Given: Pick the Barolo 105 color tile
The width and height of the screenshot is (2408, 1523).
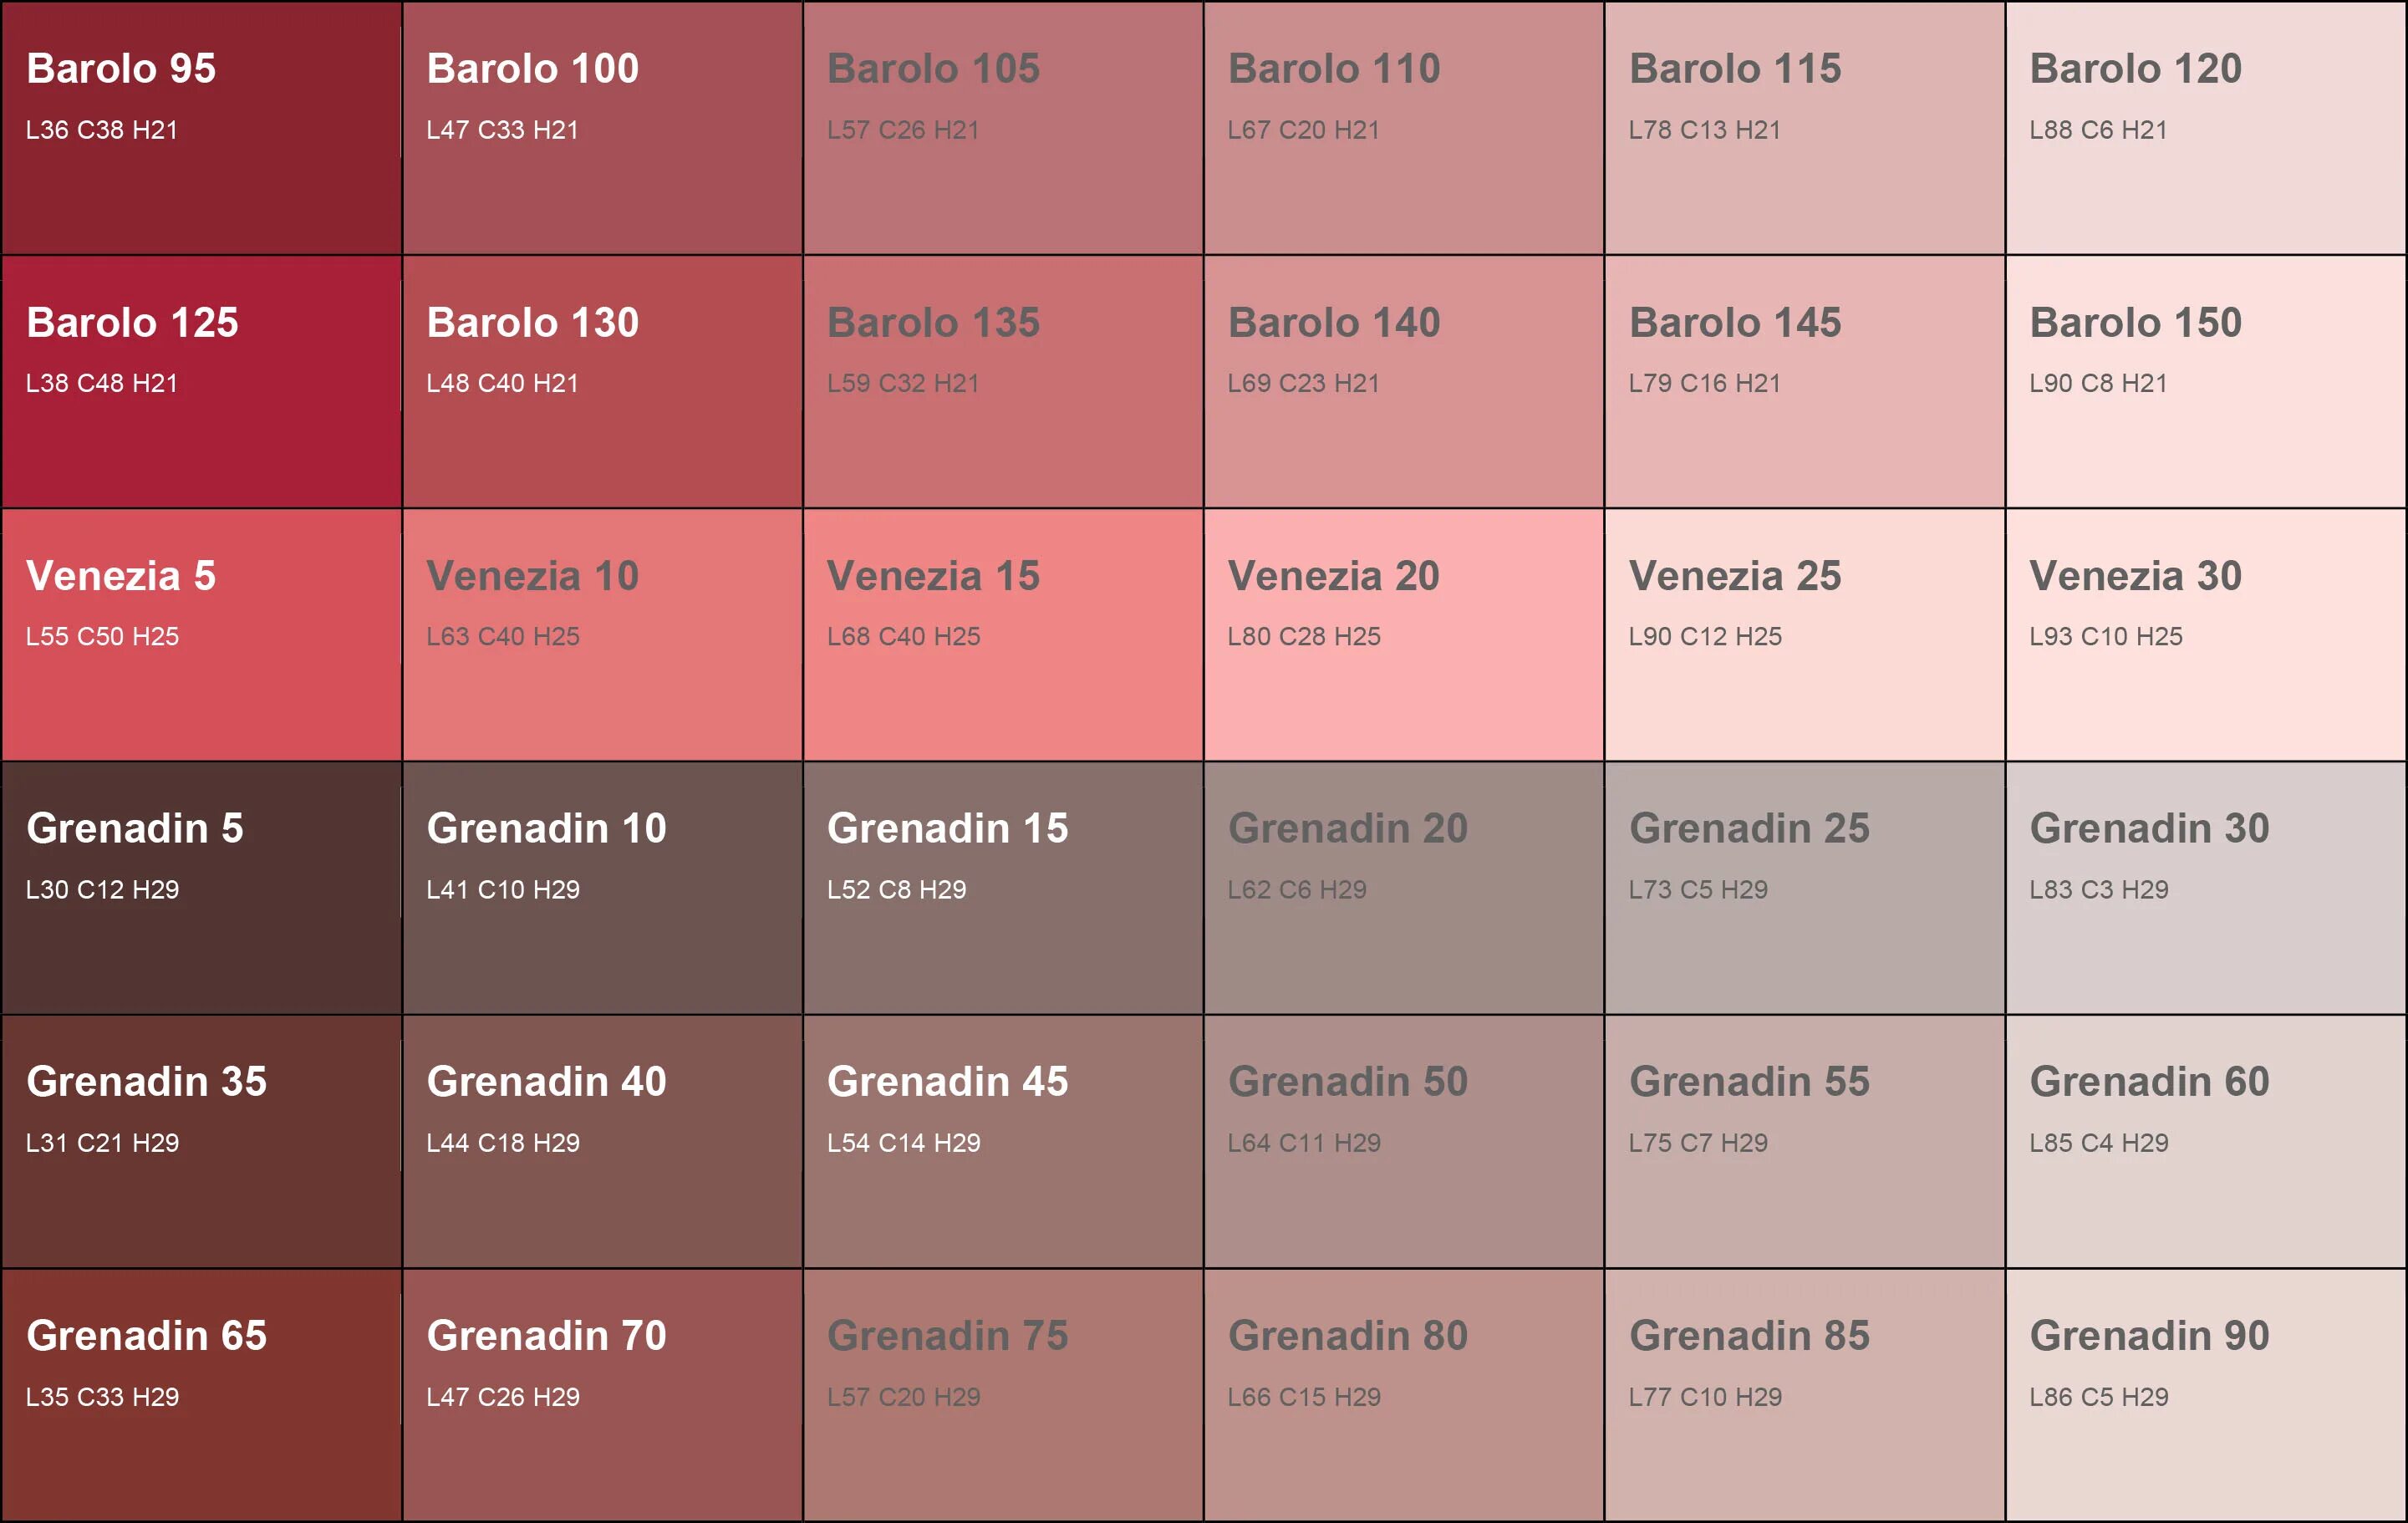Looking at the screenshot, I should tap(1003, 128).
